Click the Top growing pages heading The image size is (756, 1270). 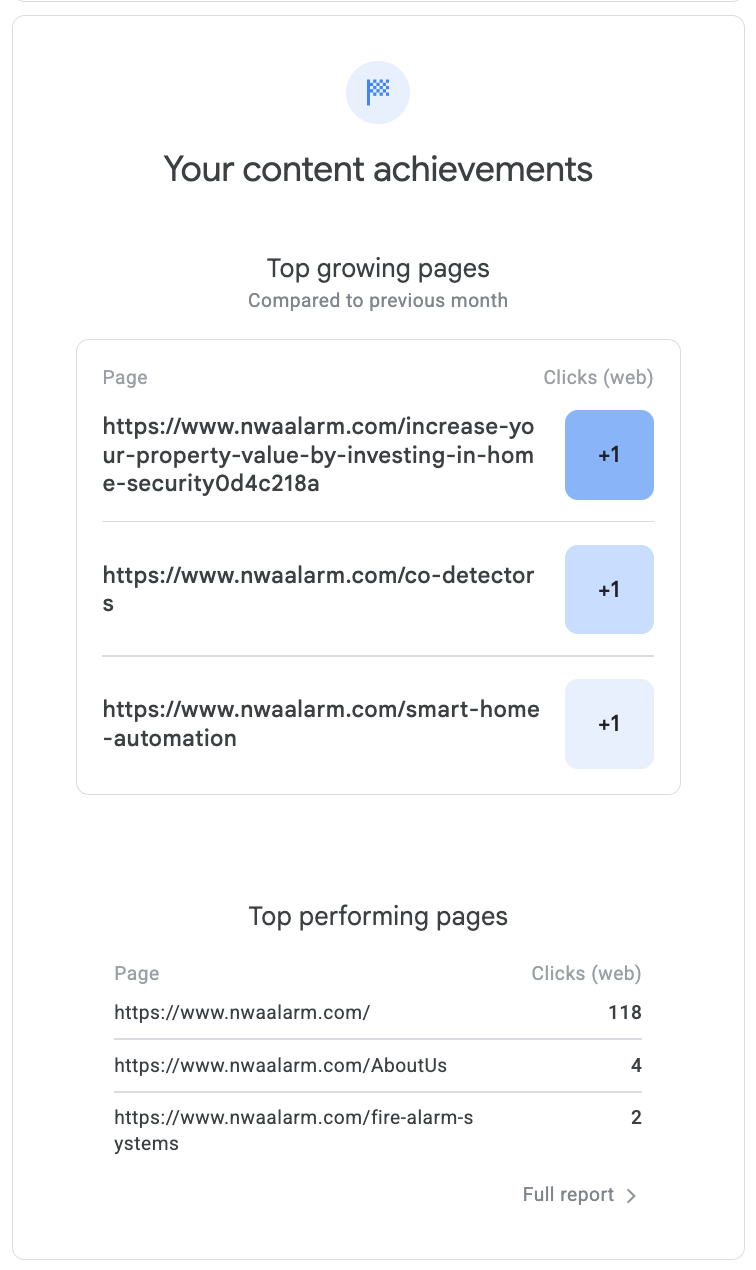click(378, 268)
